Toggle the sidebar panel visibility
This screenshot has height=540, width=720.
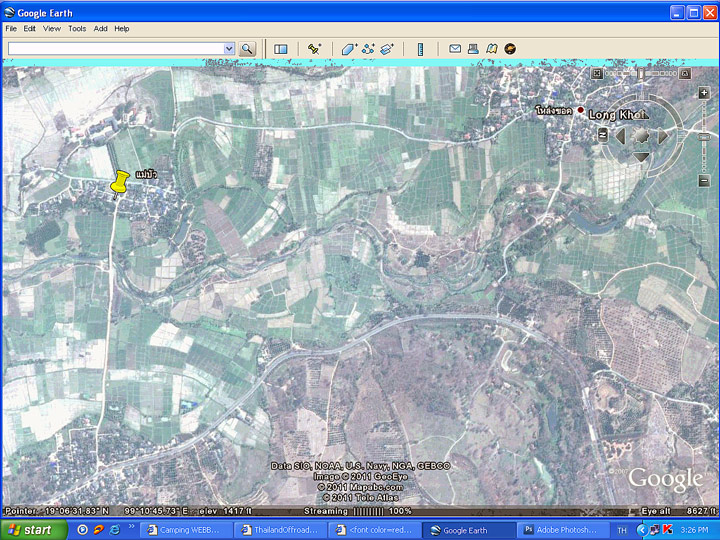pyautogui.click(x=281, y=48)
